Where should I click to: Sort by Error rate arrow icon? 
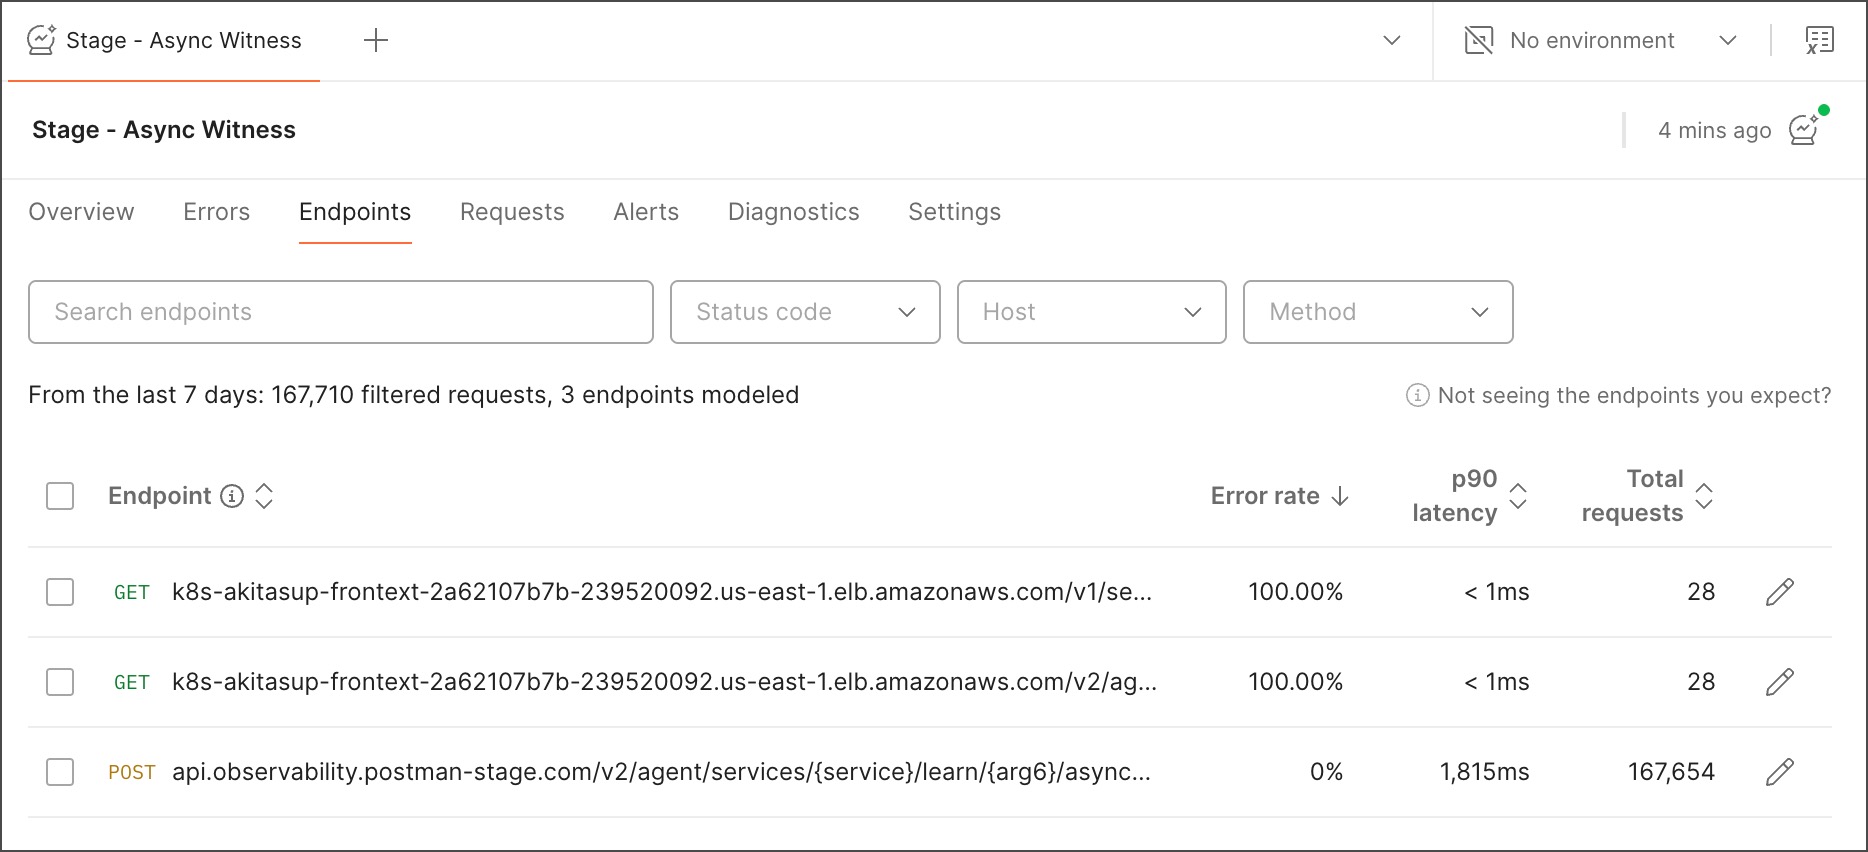point(1341,496)
